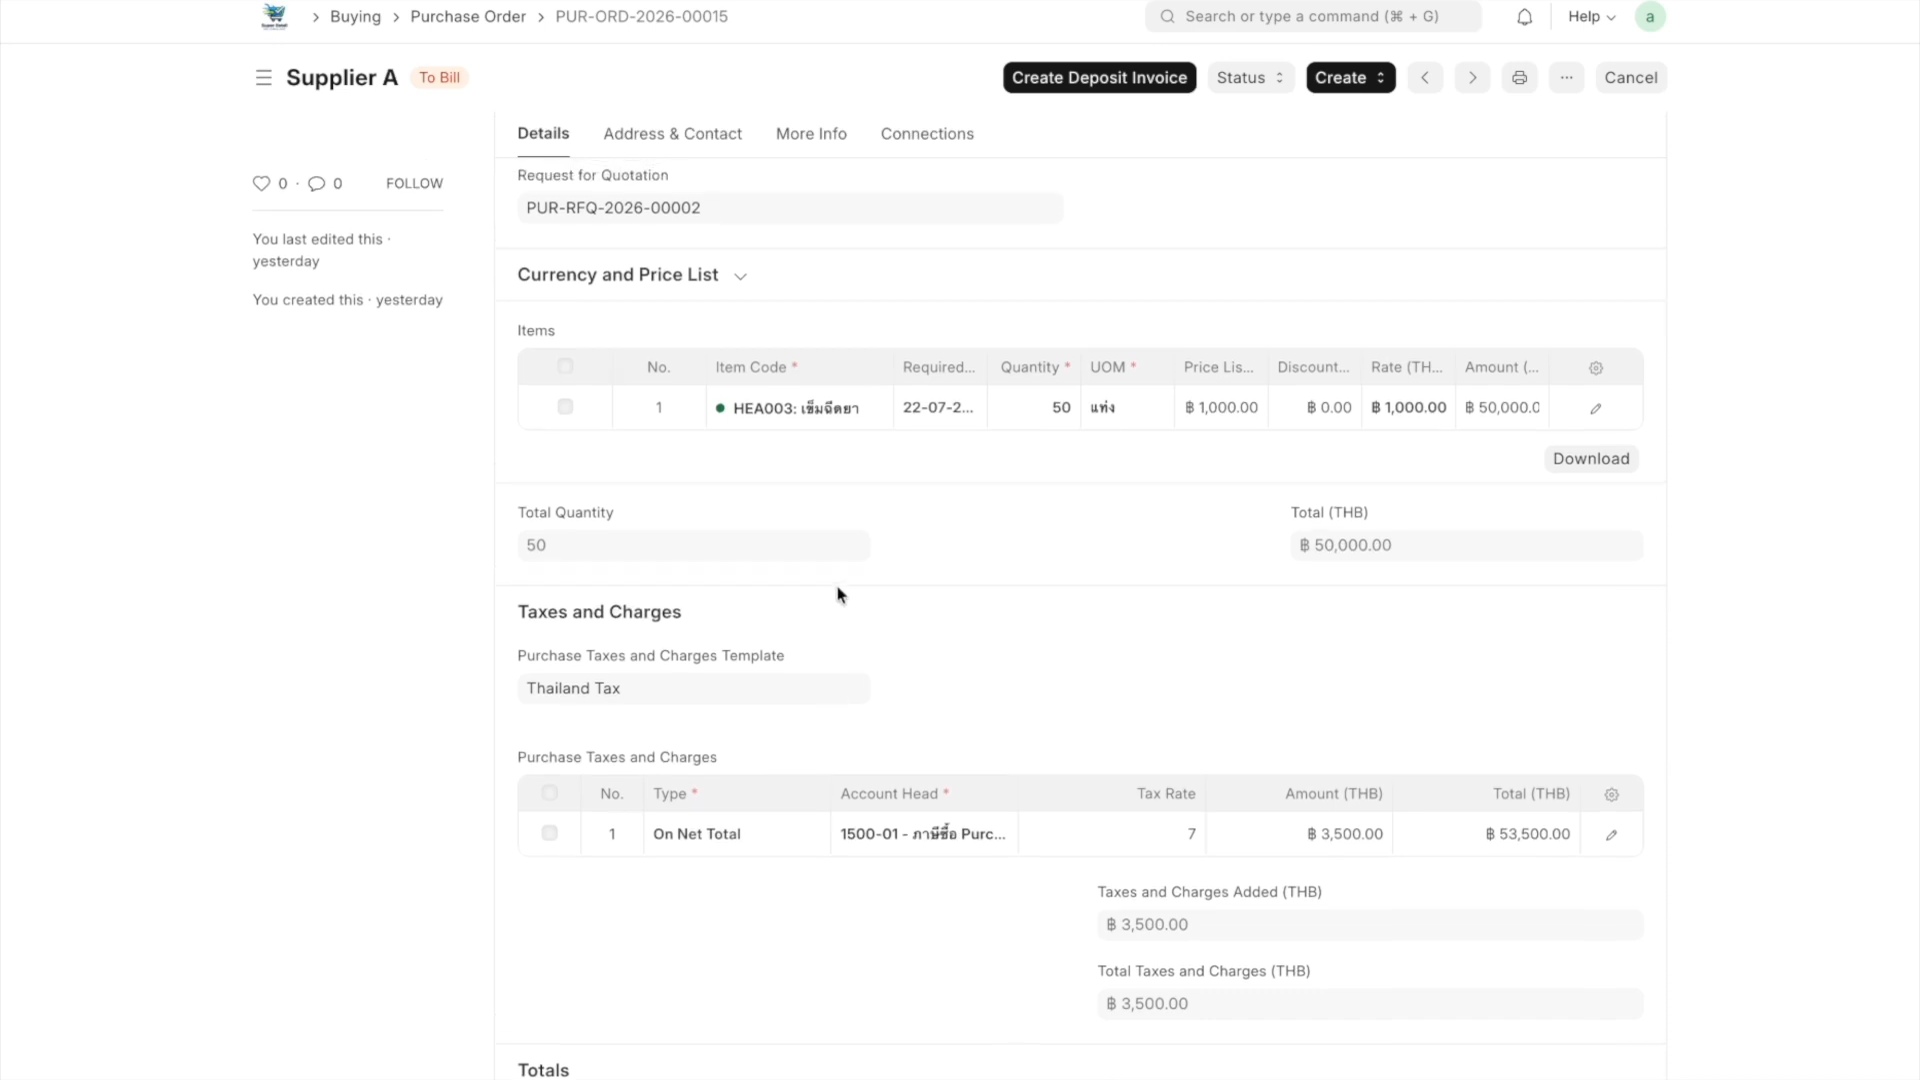Click Request for Quotation field PUR-RFQ-2026-00002
This screenshot has width=1920, height=1080.
(x=790, y=208)
